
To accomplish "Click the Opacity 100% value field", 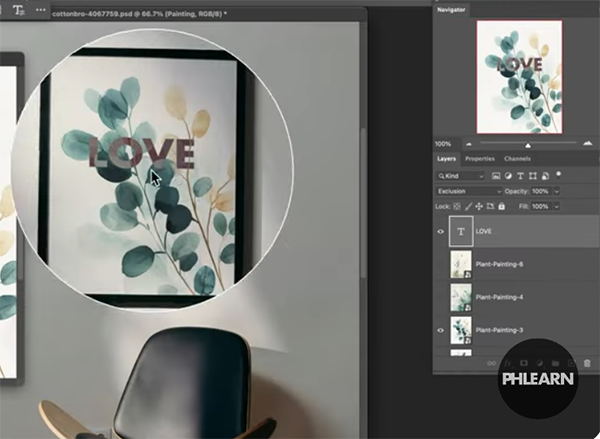I will point(540,191).
